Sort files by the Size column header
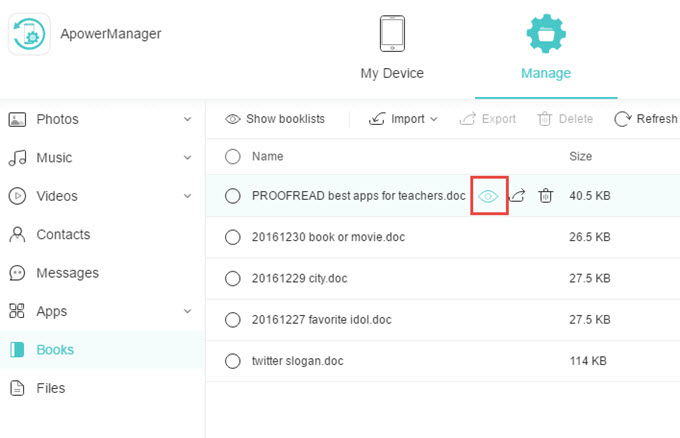Image resolution: width=680 pixels, height=438 pixels. pos(580,156)
